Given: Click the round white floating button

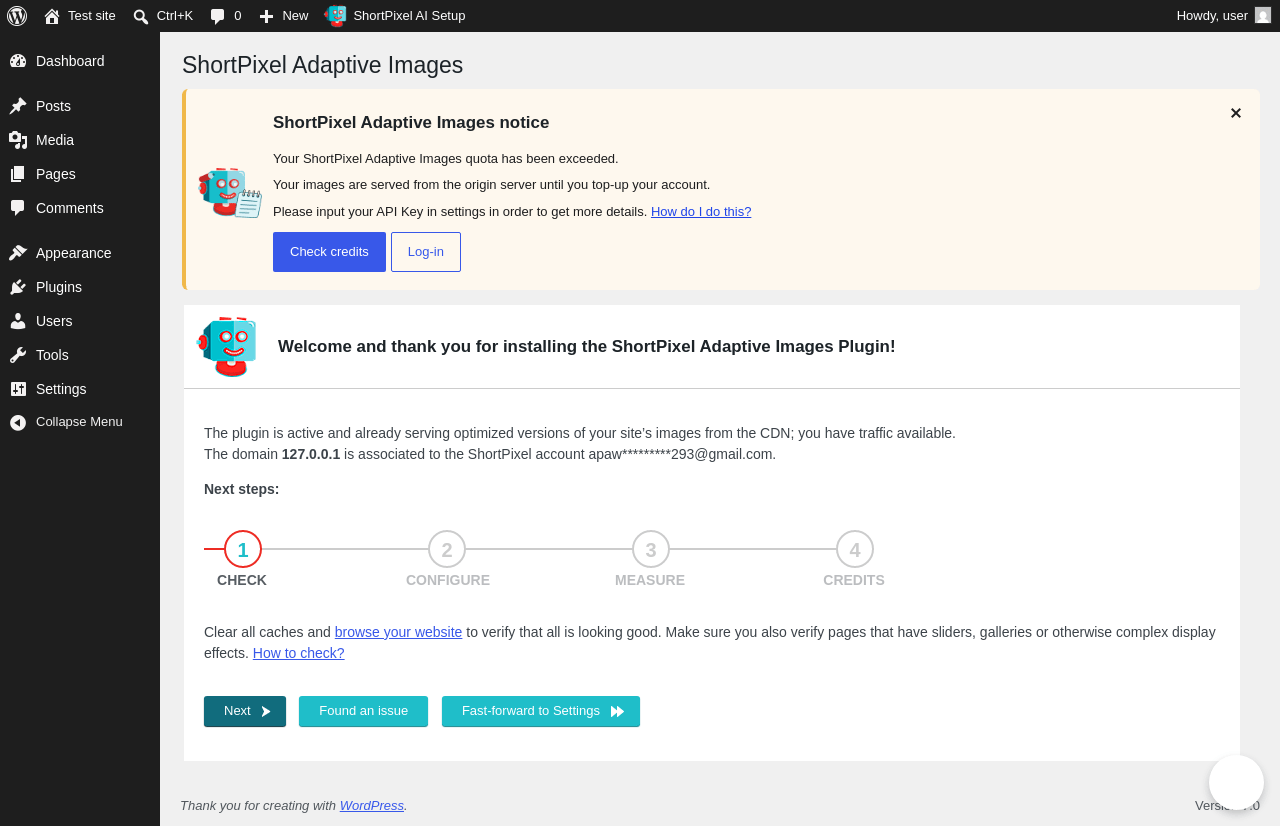Looking at the screenshot, I should pyautogui.click(x=1236, y=782).
